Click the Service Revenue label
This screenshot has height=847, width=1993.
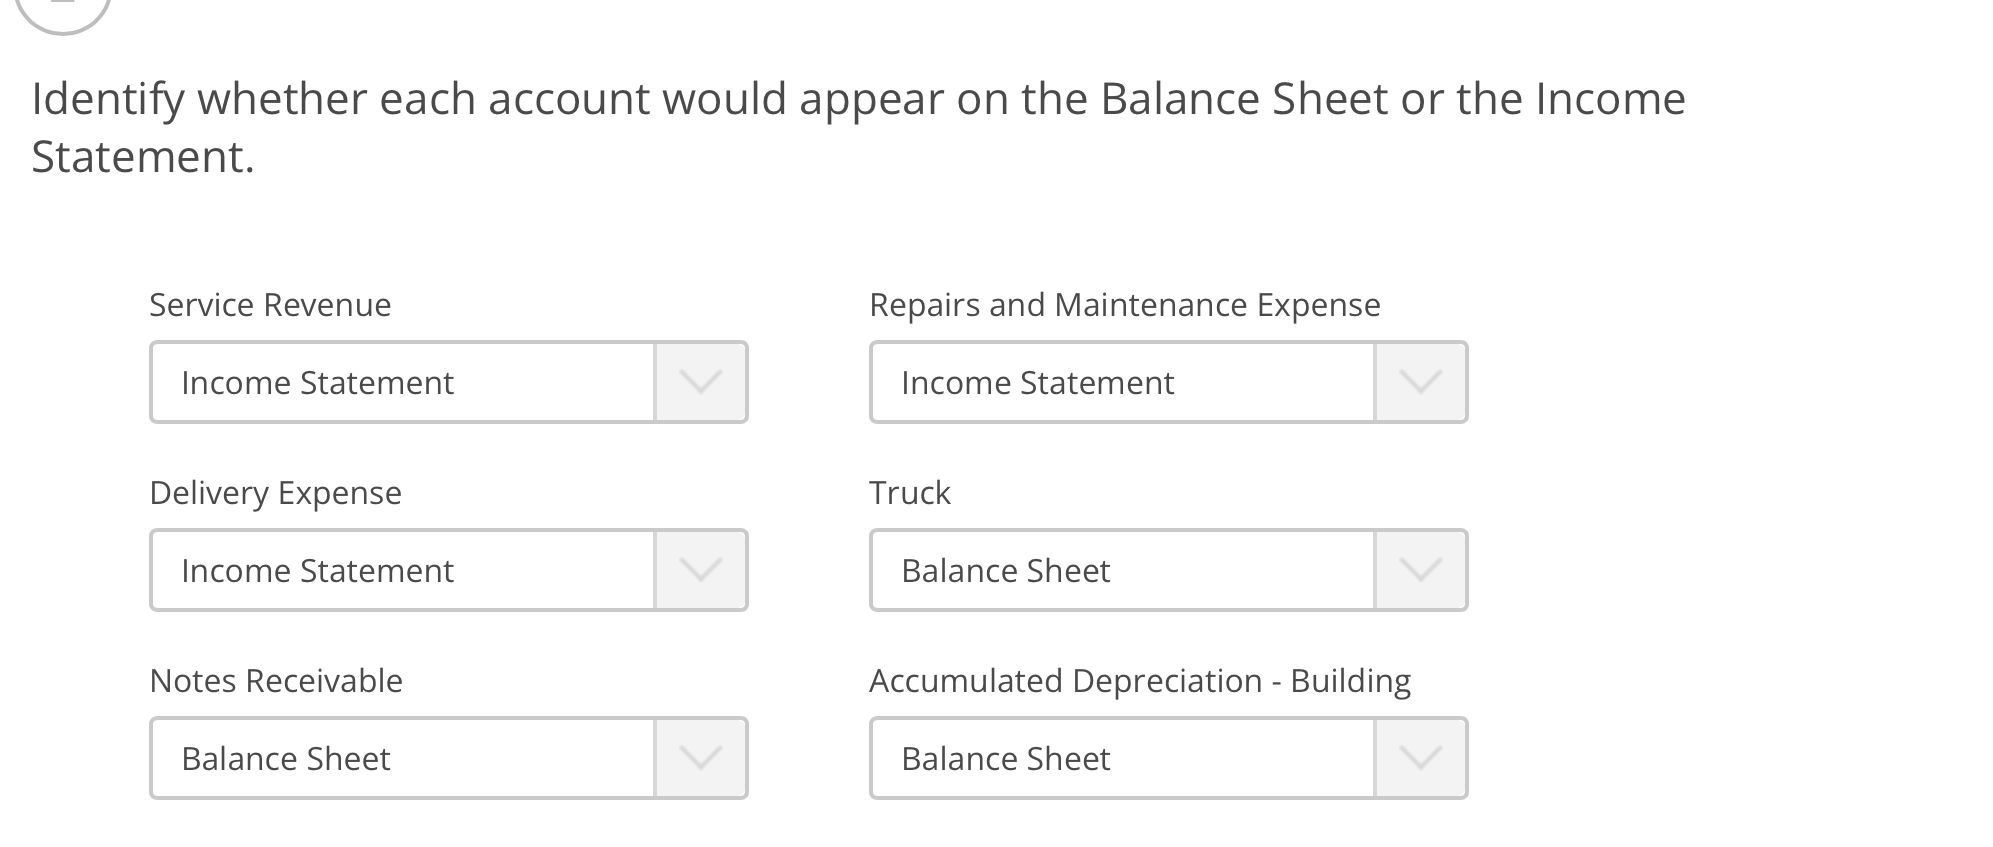click(270, 305)
